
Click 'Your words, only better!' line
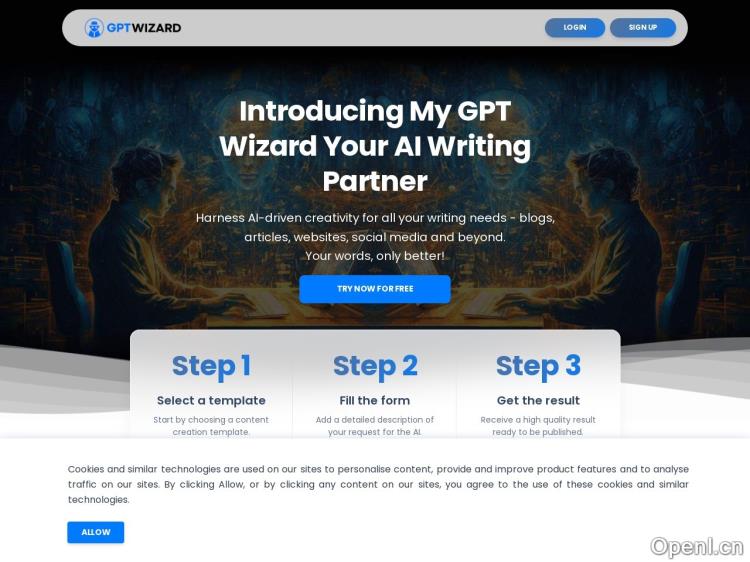coord(375,256)
